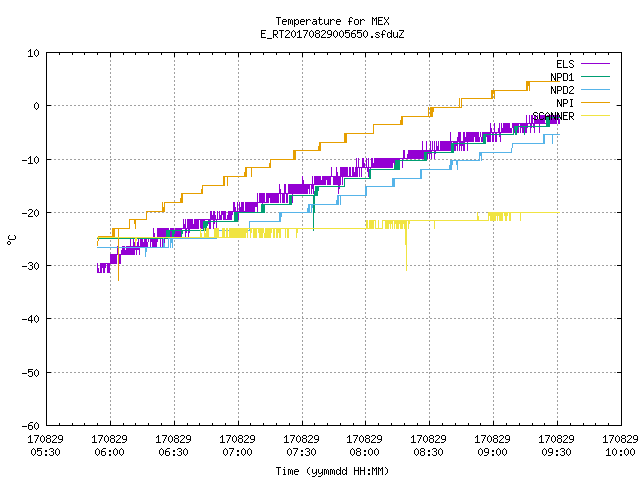
Task: Click the x-axis tick label 09:30
Action: tap(556, 452)
